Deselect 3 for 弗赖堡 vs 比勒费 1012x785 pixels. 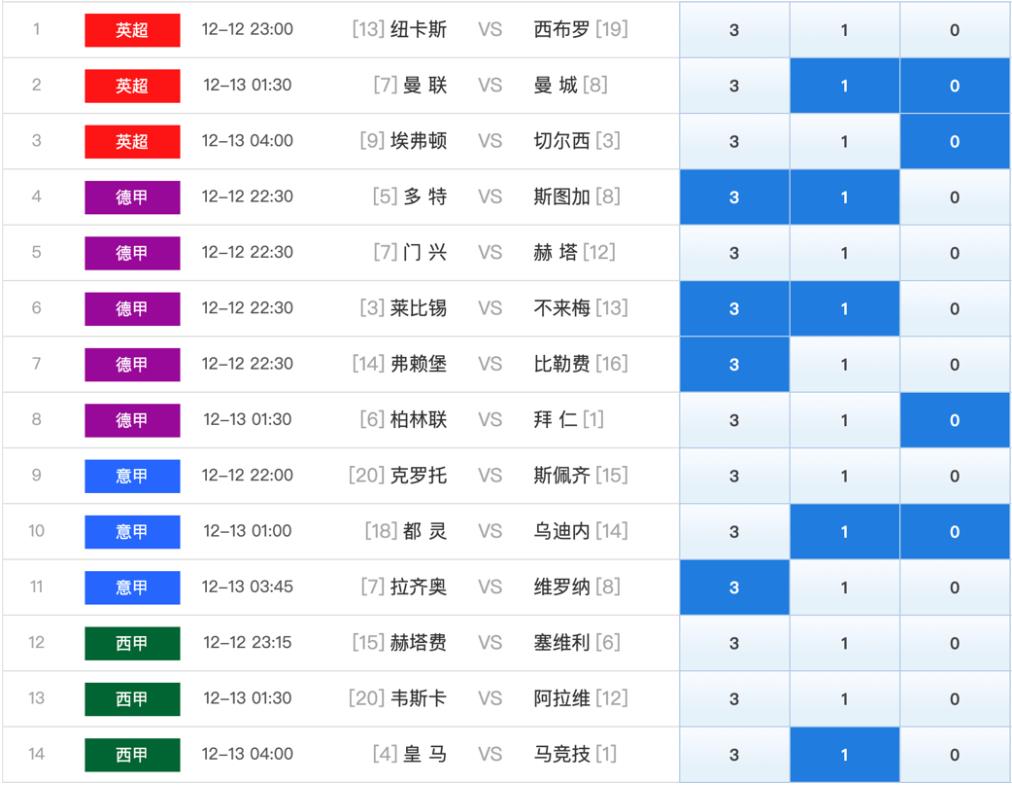point(734,364)
